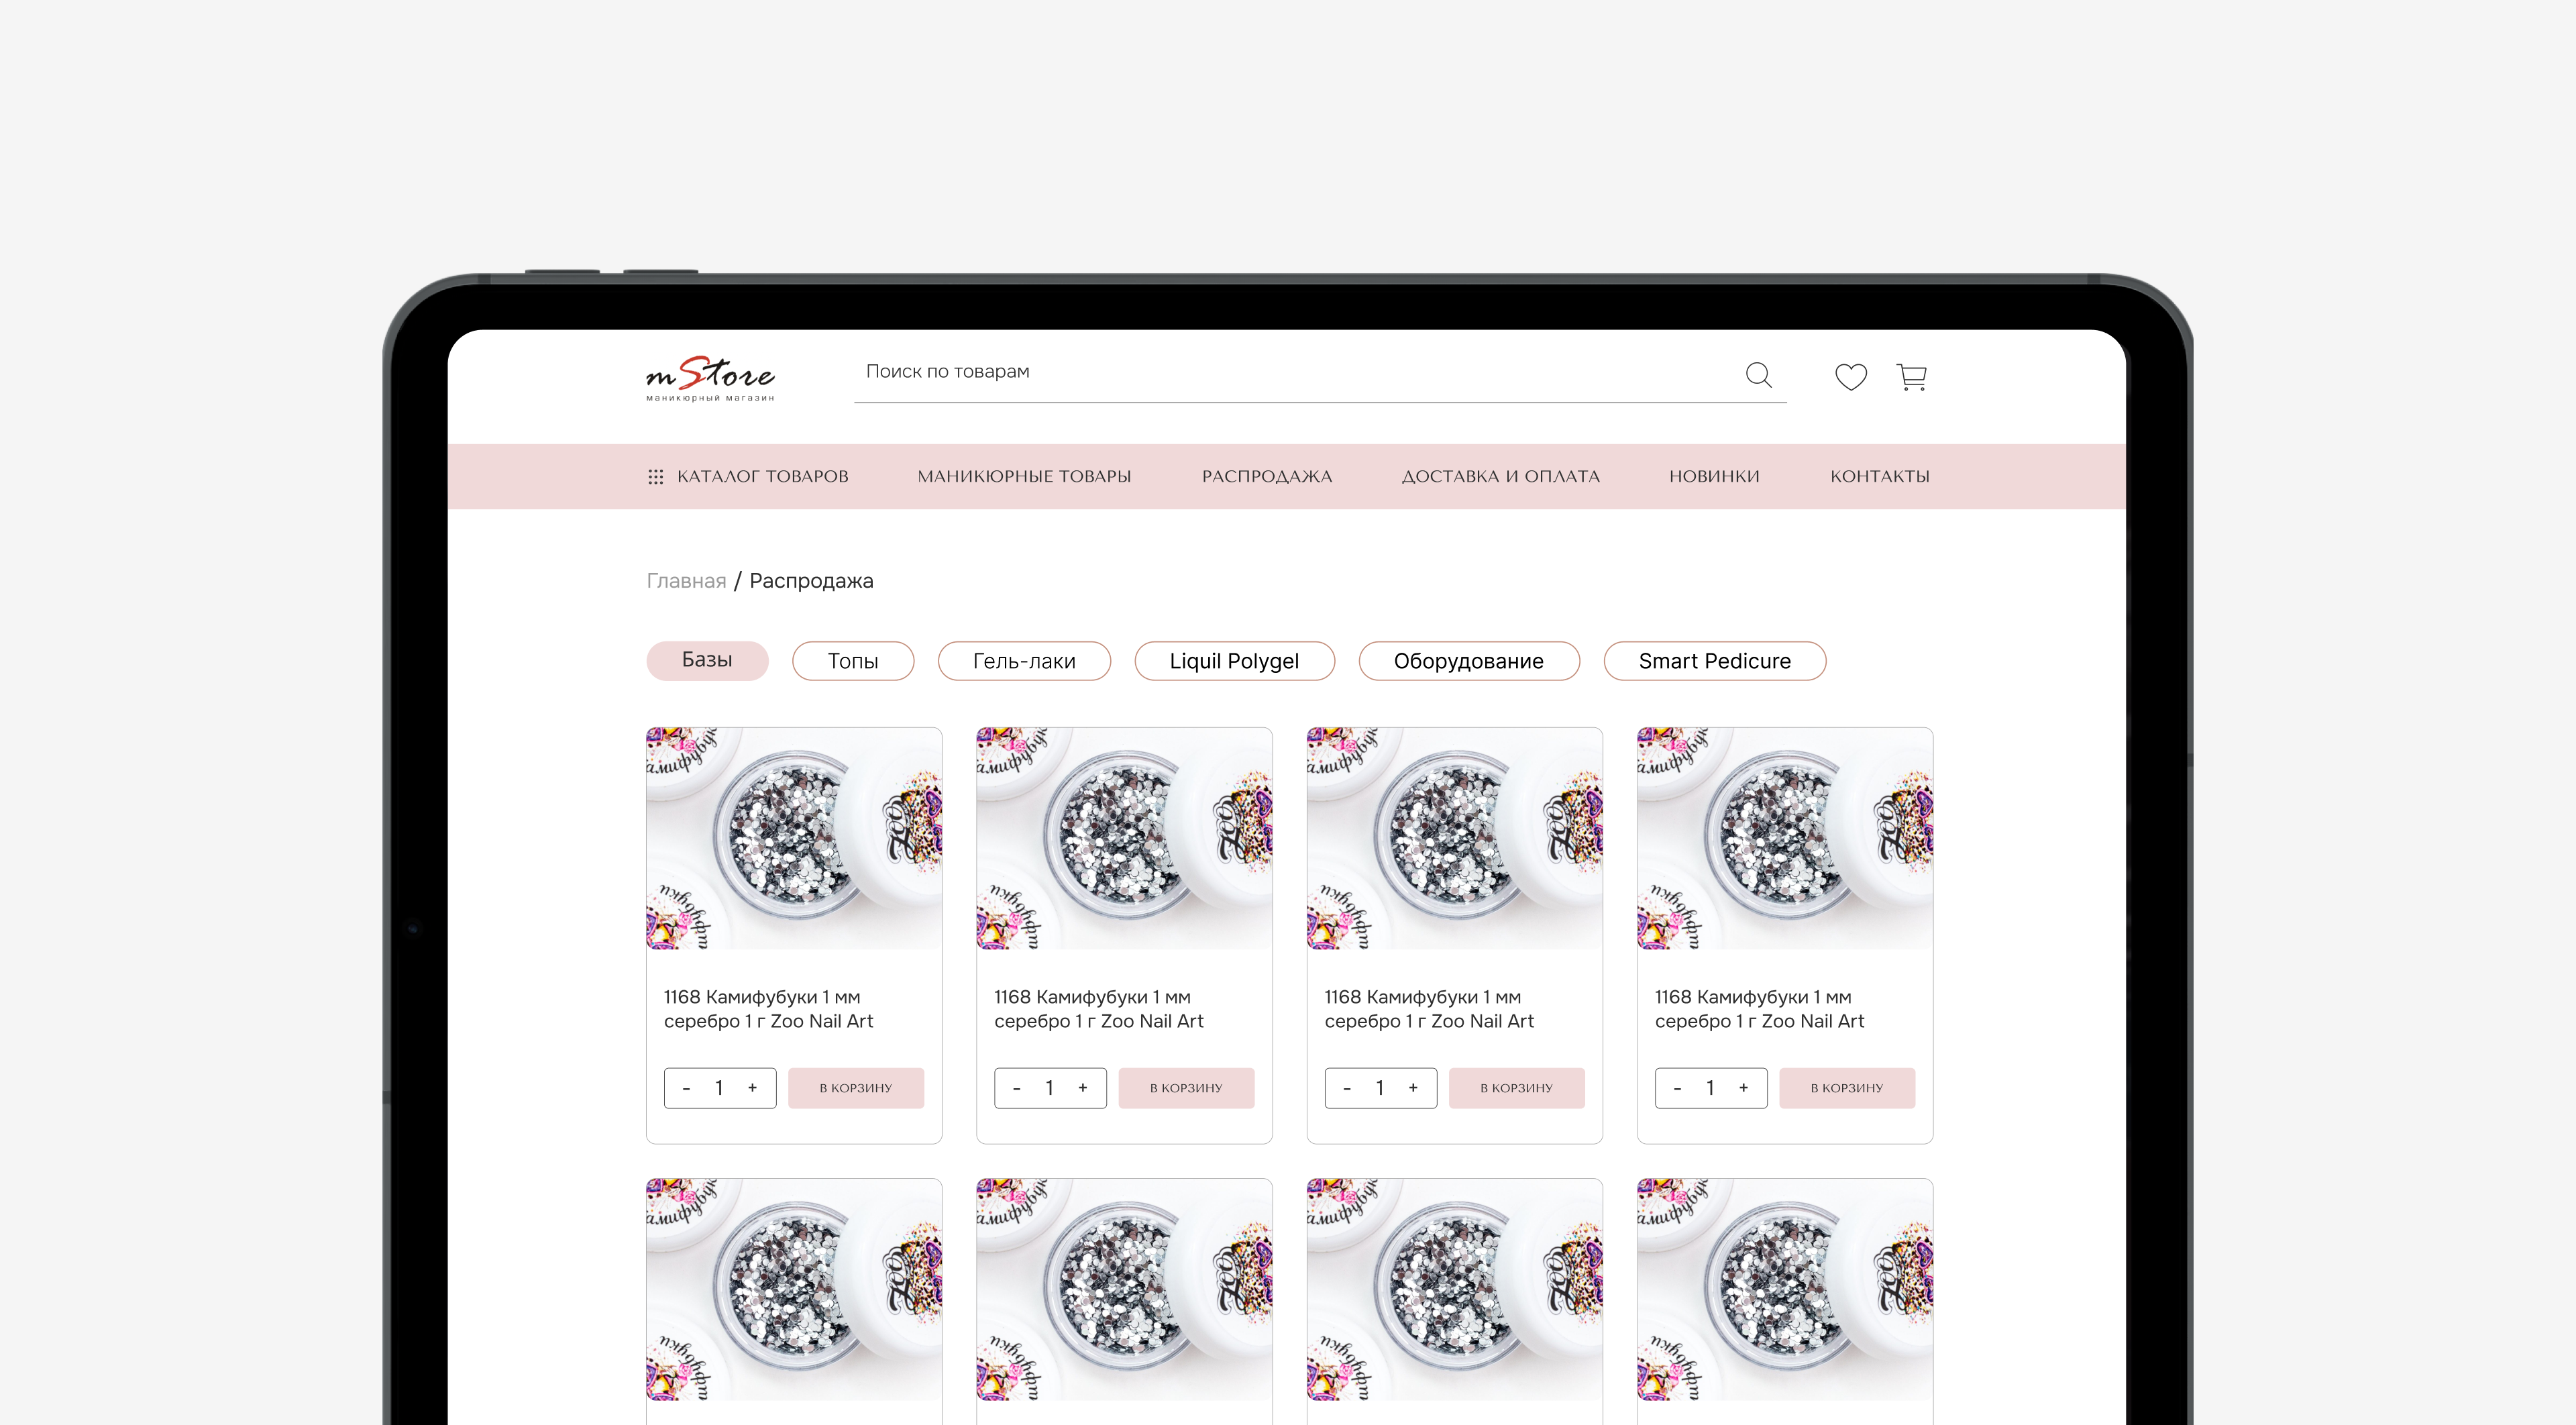This screenshot has height=1425, width=2576.
Task: Open the third product image in bottom row
Action: (x=1454, y=1289)
